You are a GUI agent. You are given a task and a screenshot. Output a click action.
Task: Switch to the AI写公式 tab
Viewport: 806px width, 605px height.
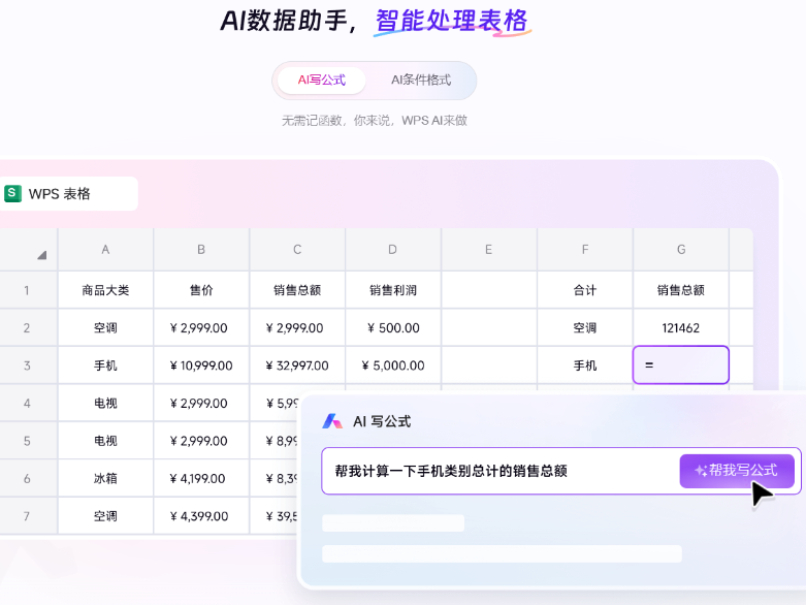[321, 80]
